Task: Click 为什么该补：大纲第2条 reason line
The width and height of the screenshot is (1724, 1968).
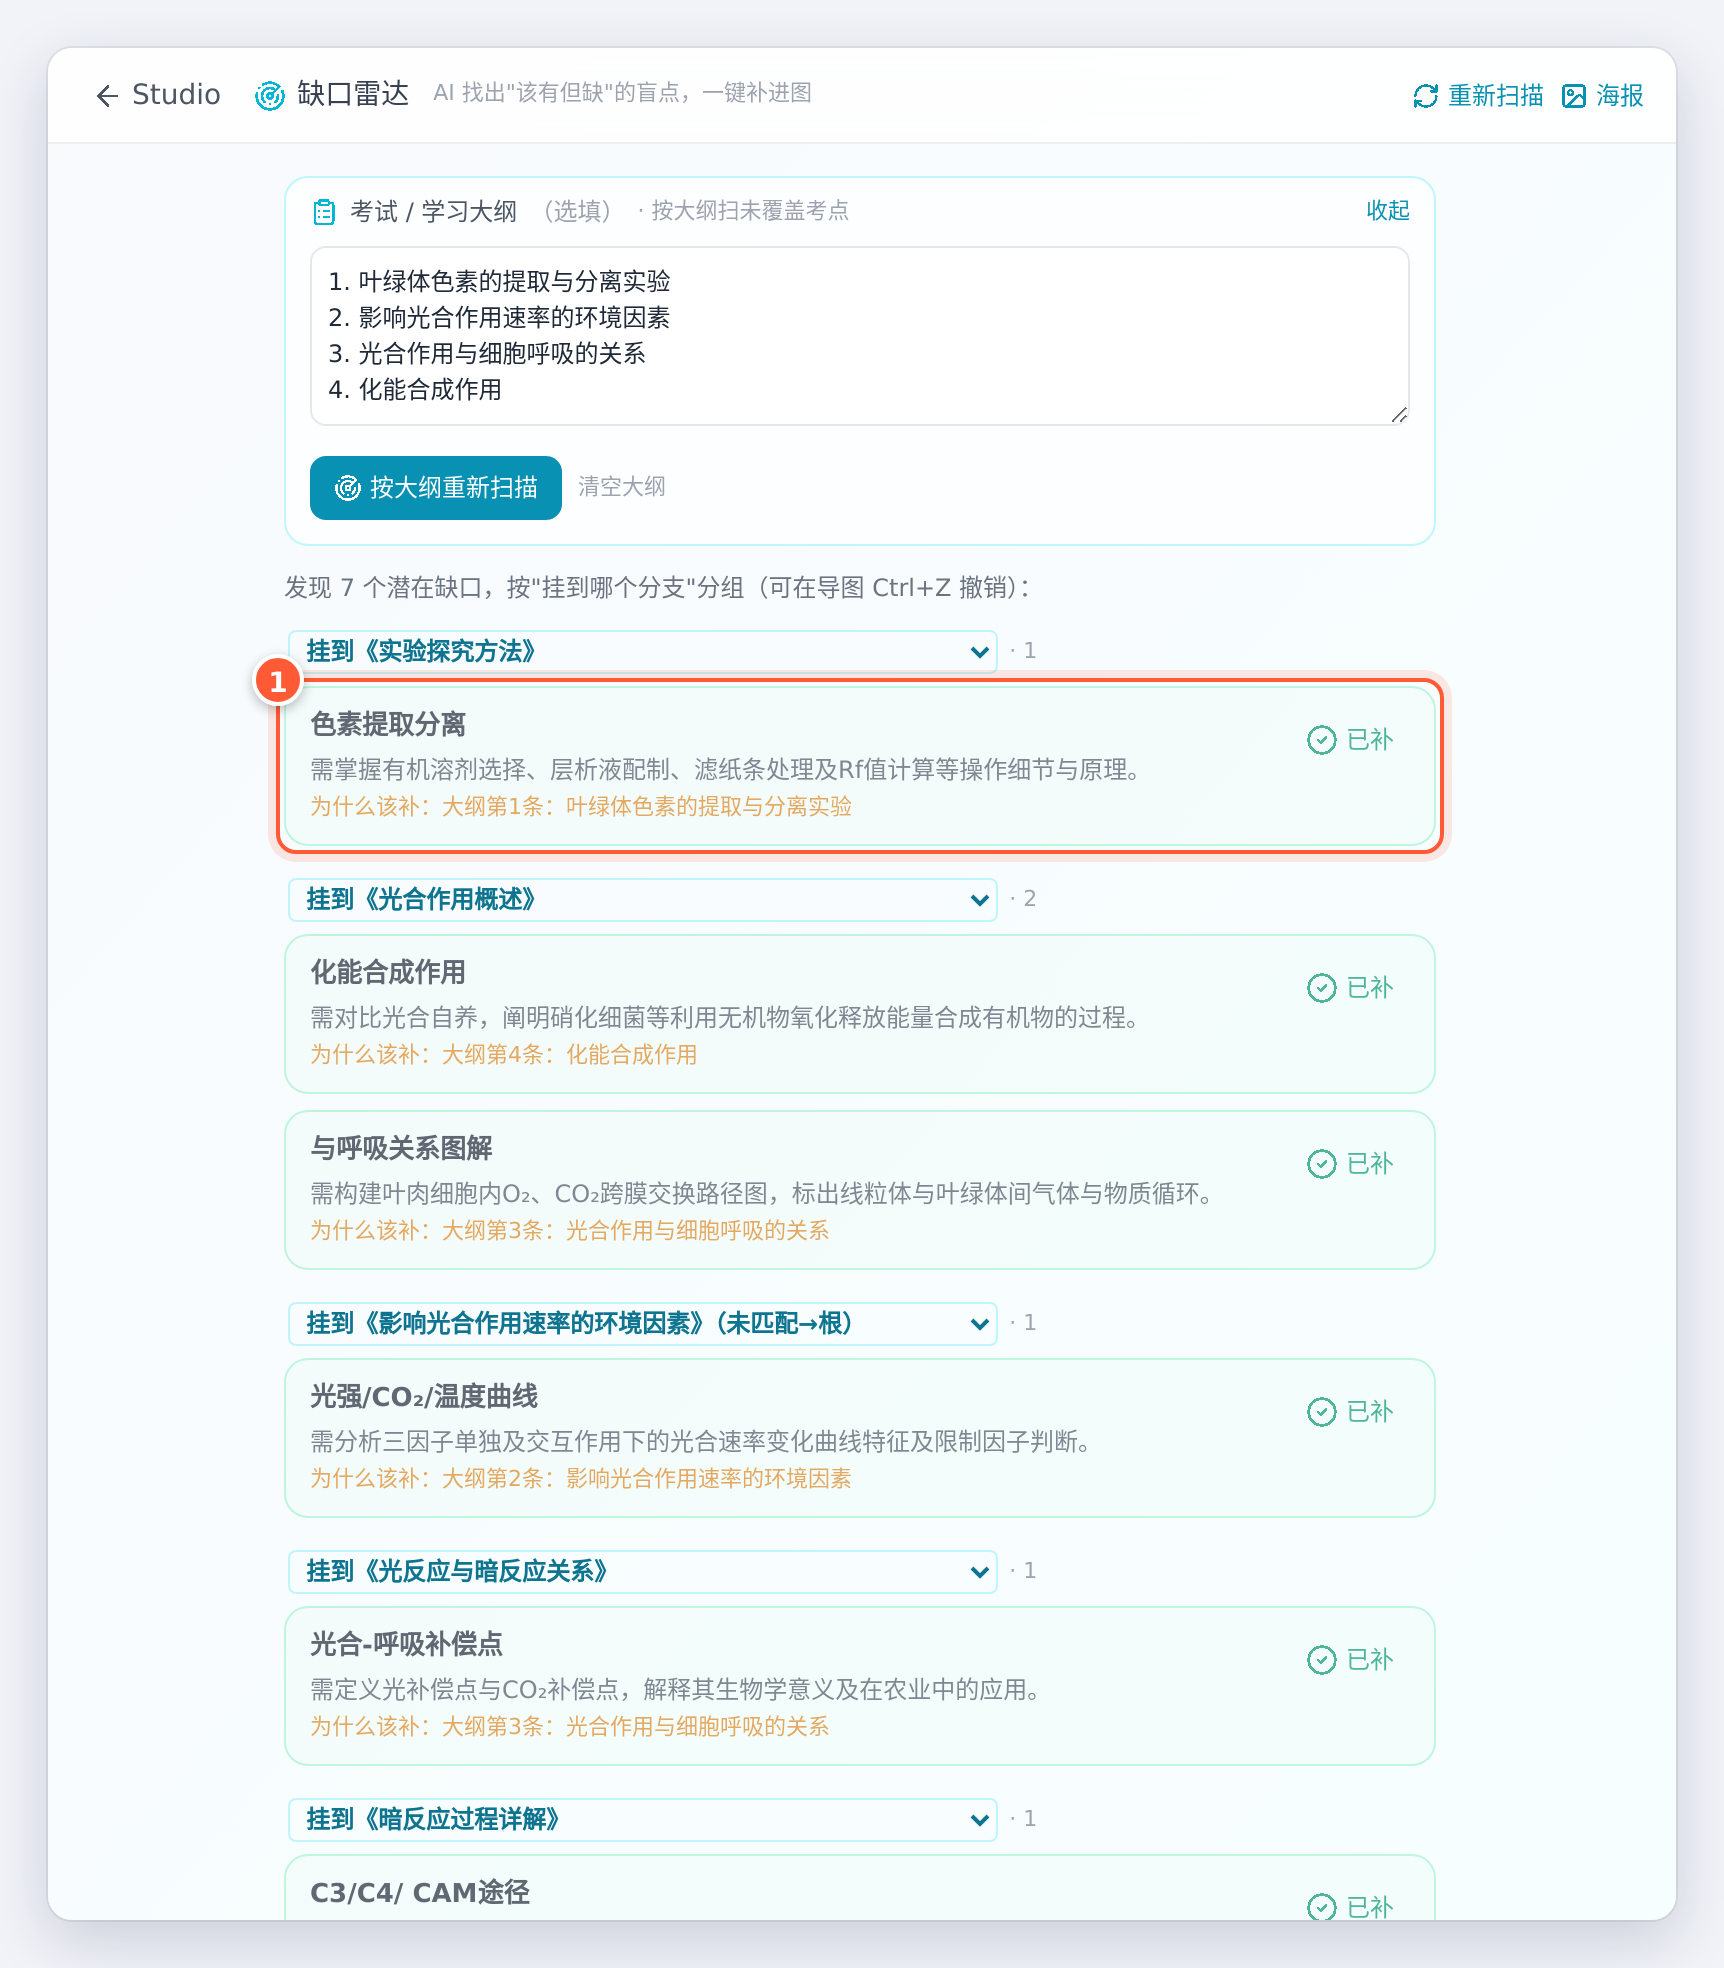Action: click(x=581, y=1479)
